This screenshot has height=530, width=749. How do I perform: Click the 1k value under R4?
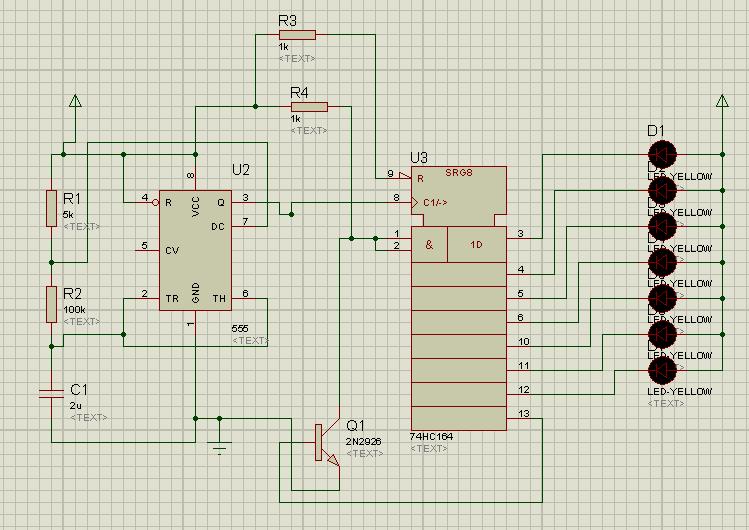296,118
